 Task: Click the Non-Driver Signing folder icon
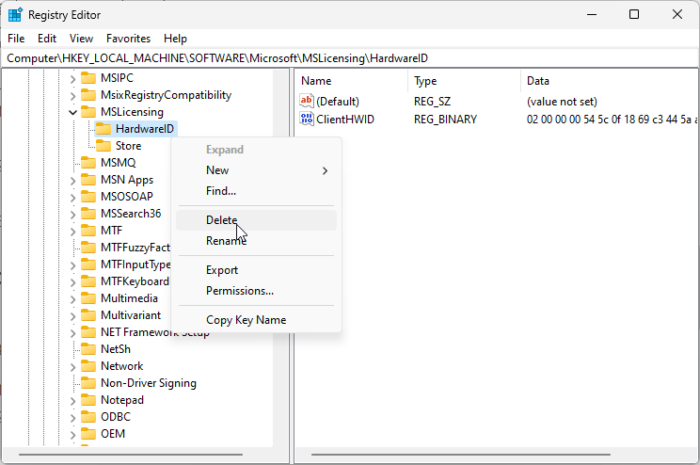88,383
